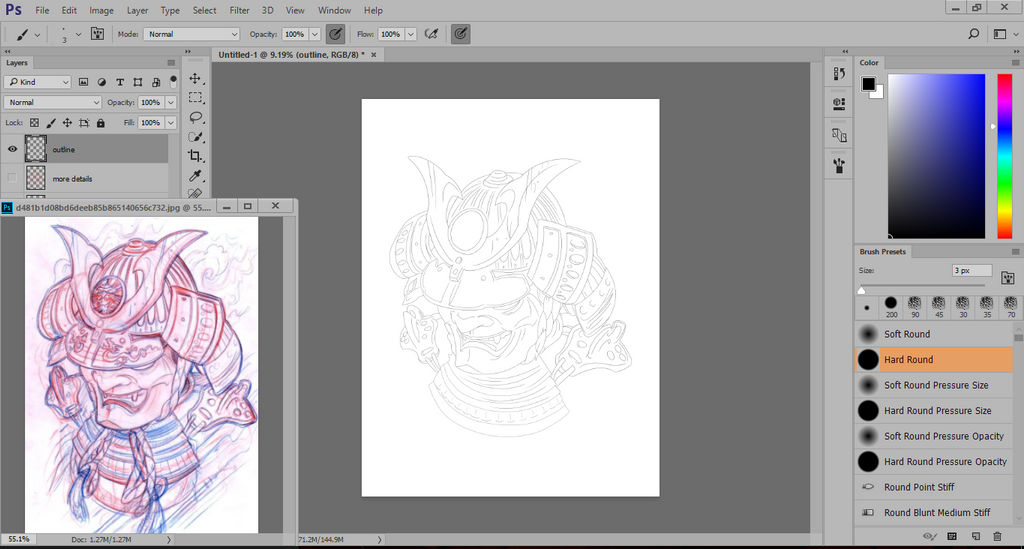Image resolution: width=1024 pixels, height=549 pixels.
Task: Click the hue spectrum slider
Action: coord(1004,155)
